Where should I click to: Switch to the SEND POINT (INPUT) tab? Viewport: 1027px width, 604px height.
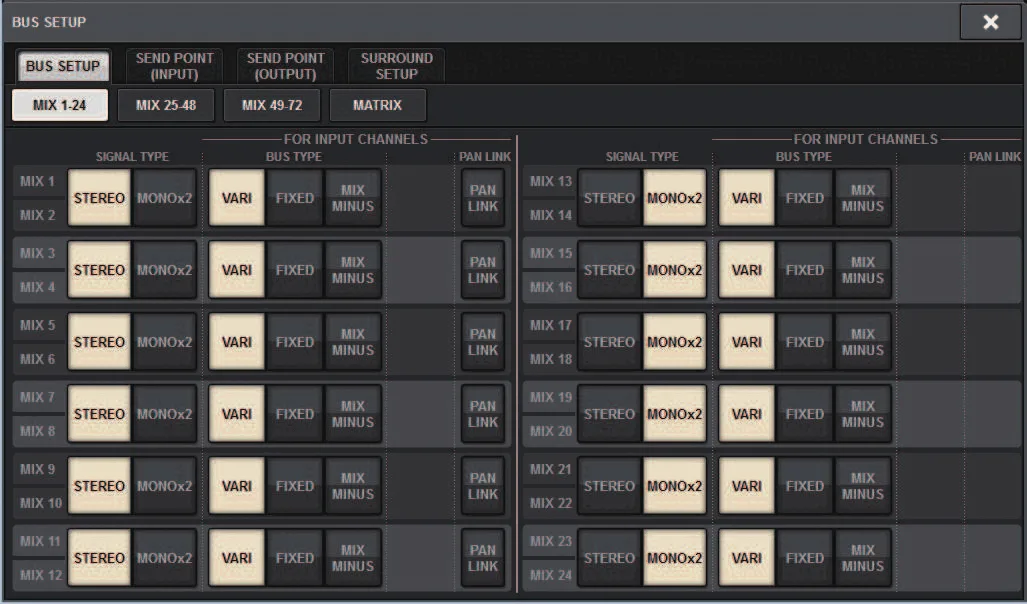(x=174, y=66)
